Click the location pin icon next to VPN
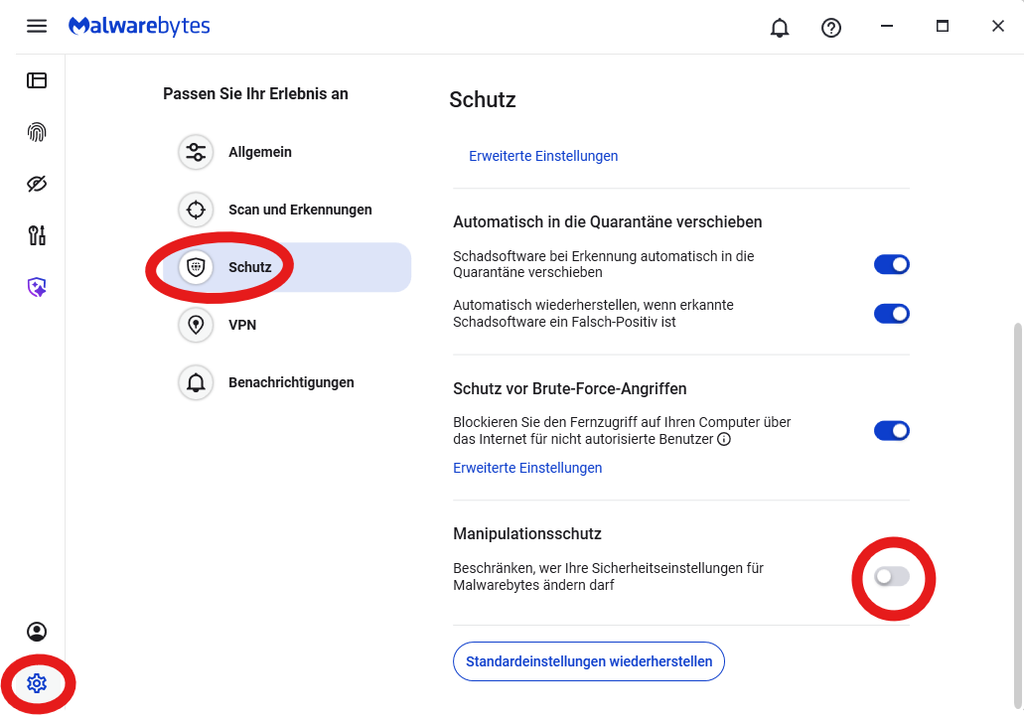Image resolution: width=1024 pixels, height=715 pixels. (196, 325)
